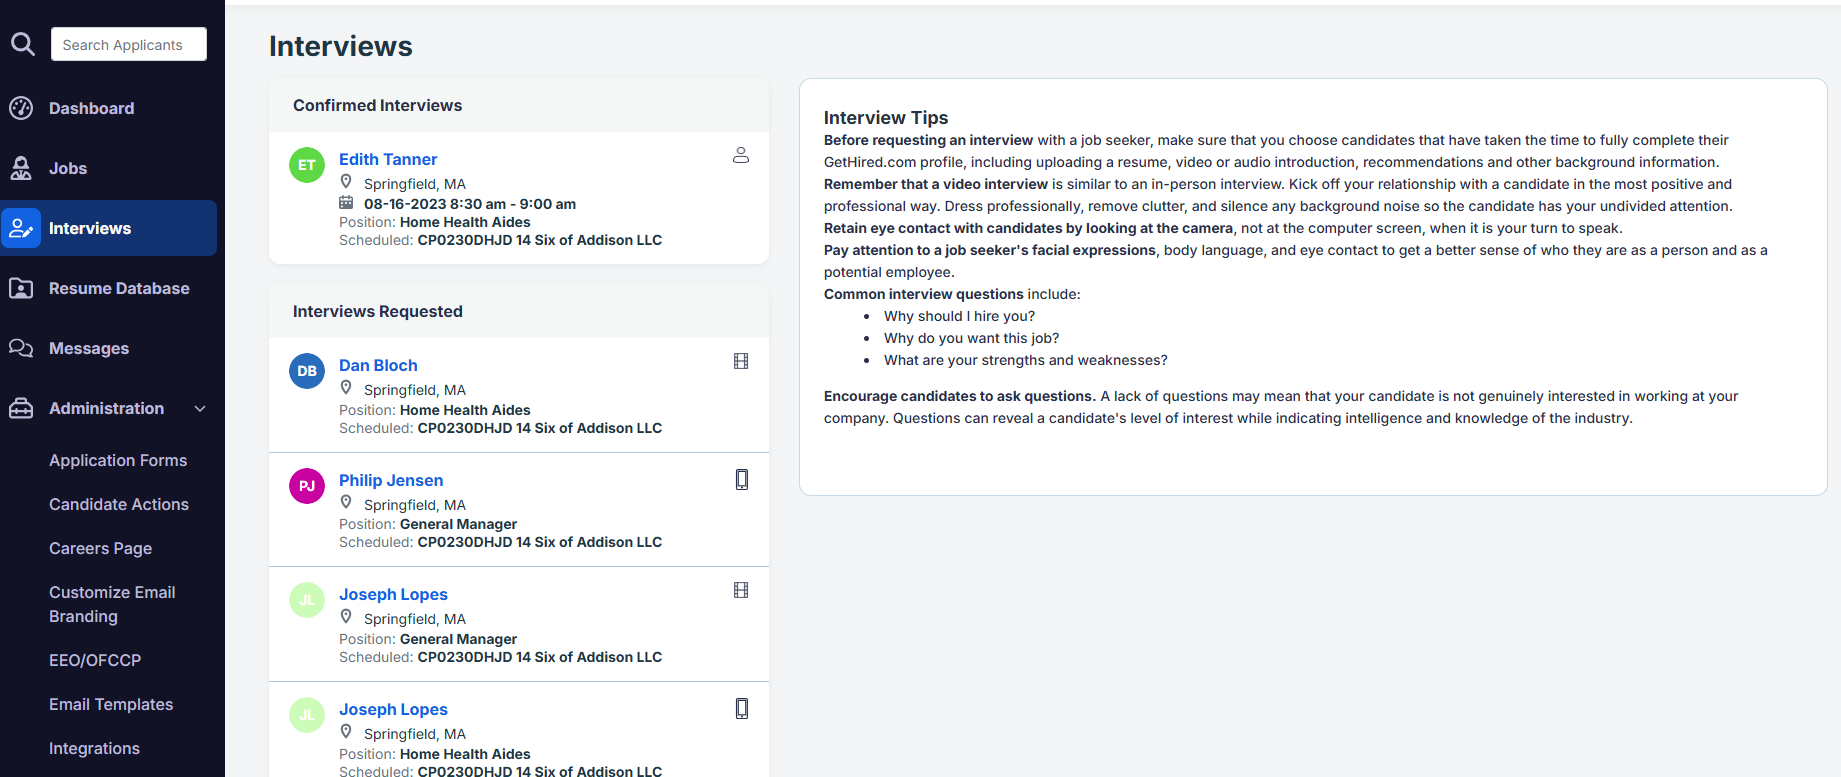Click the Interviews sidebar icon
Screen dimensions: 1841x777
[21, 228]
